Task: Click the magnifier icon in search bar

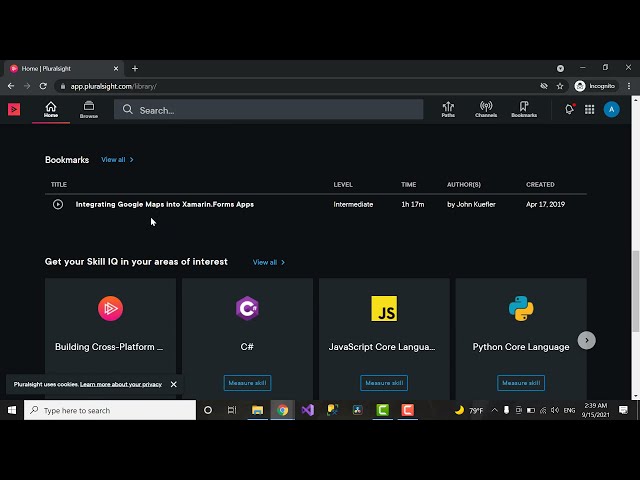Action: click(x=128, y=109)
